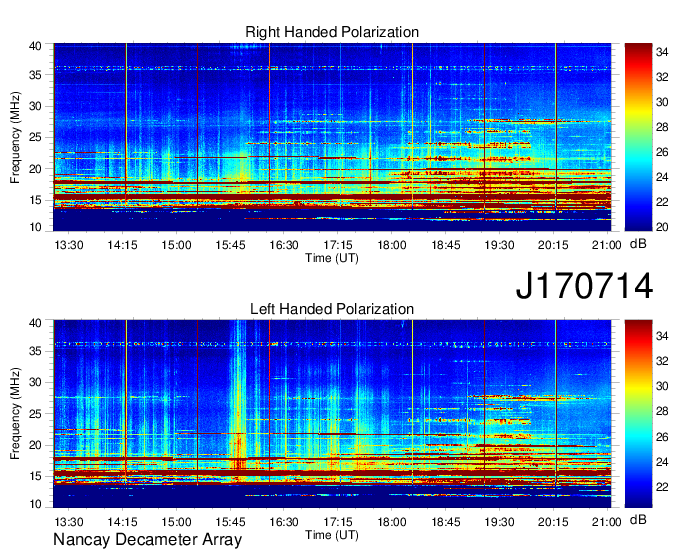
Task: Click 18:45 tick on left-handed plot time axis
Action: 445,522
